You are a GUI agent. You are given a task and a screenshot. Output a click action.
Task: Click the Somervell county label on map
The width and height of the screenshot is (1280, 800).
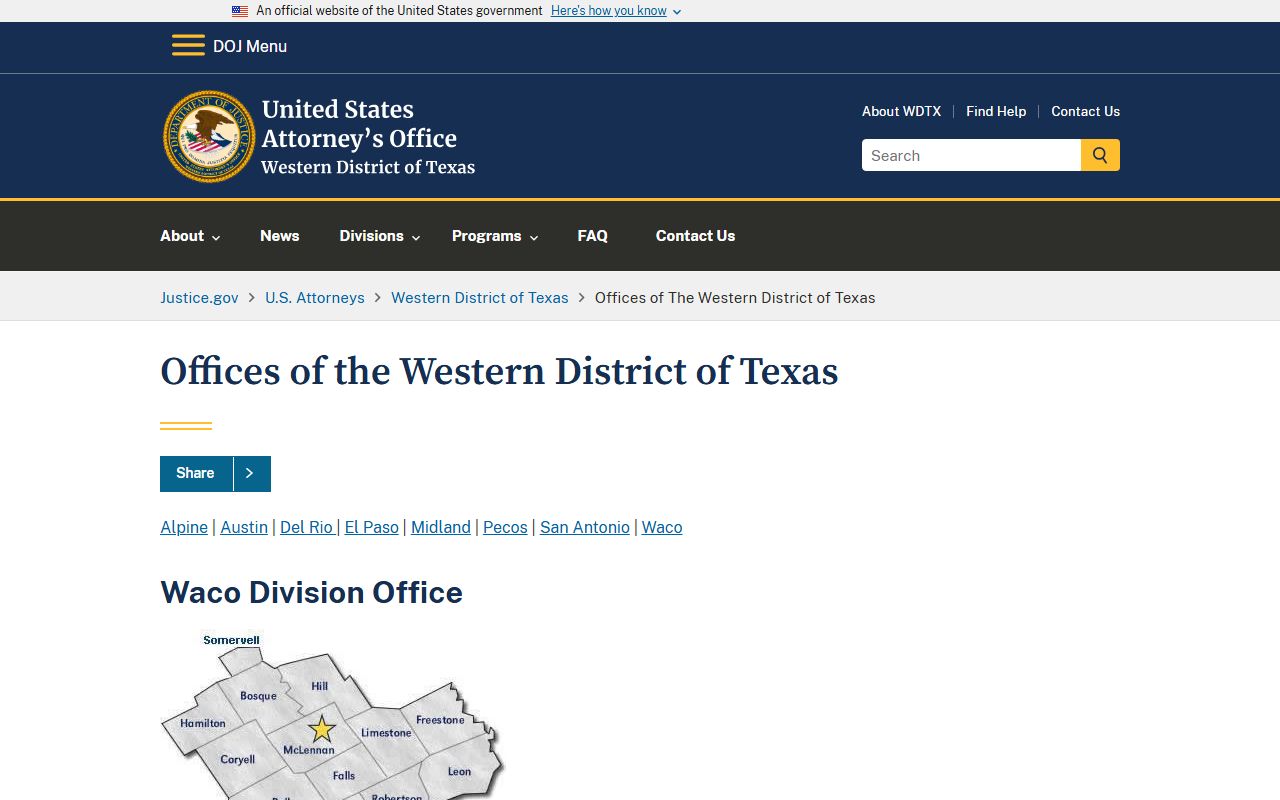[x=231, y=640]
